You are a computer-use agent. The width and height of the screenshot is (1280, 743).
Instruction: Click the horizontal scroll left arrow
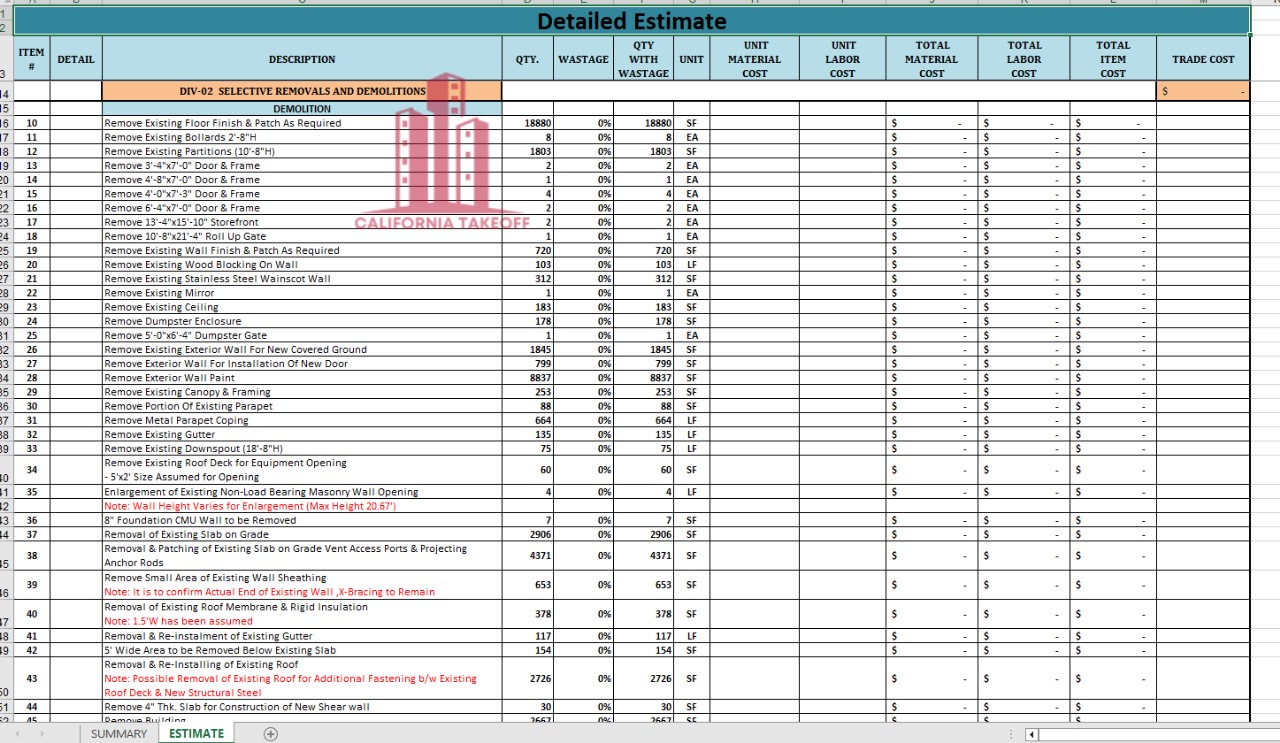pos(1029,733)
